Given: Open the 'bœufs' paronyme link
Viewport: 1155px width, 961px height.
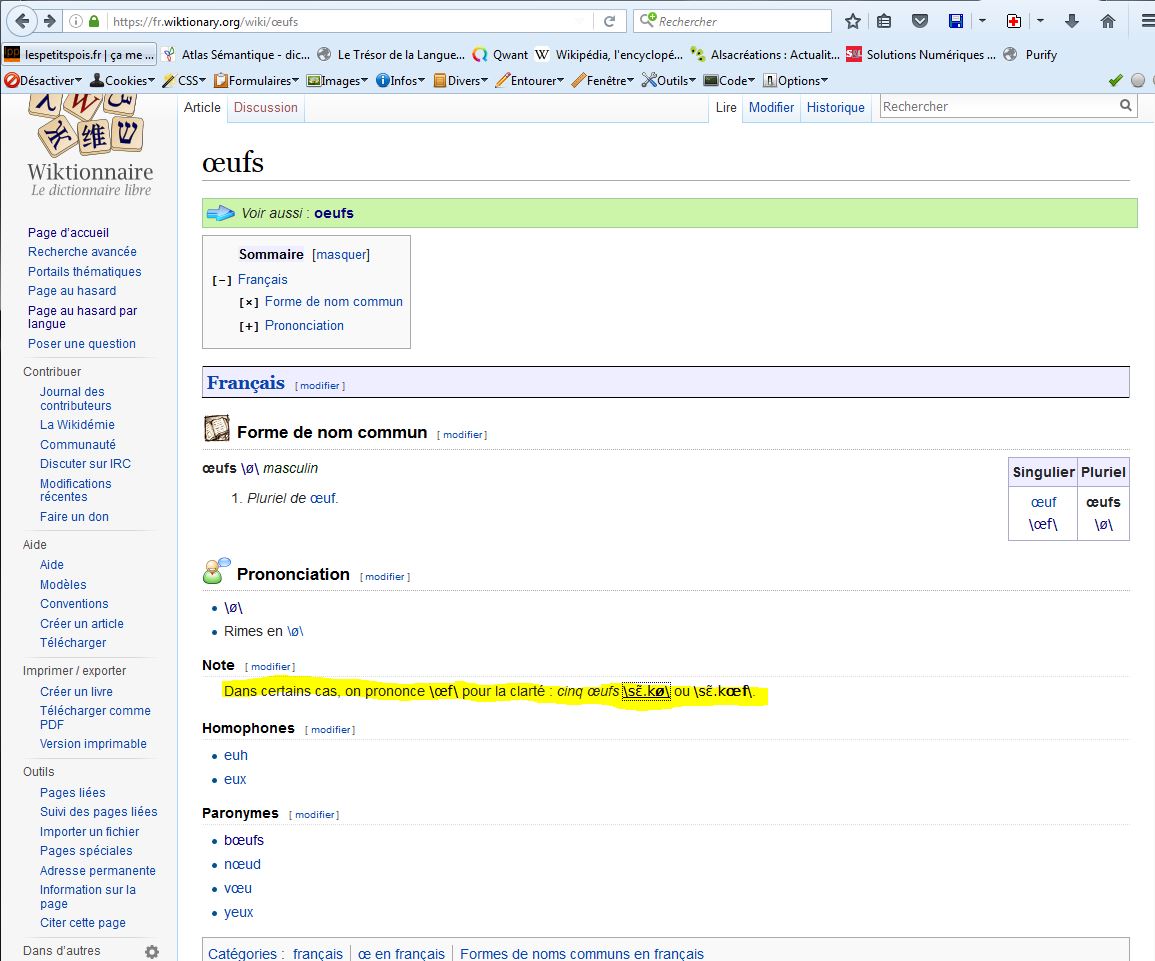Looking at the screenshot, I should pyautogui.click(x=243, y=840).
